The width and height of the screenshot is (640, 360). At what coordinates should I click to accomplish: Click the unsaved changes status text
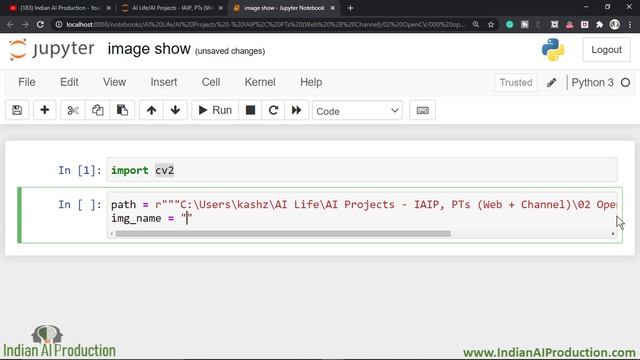230,51
